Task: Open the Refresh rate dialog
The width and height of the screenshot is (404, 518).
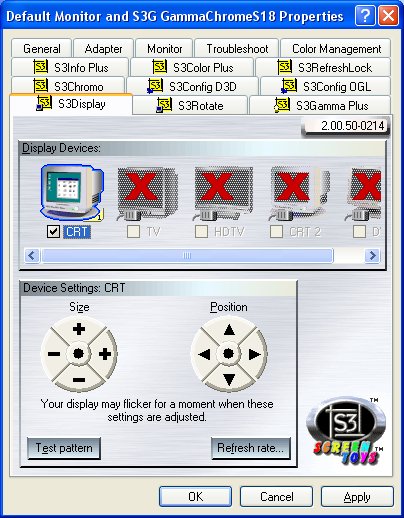Action: 250,448
